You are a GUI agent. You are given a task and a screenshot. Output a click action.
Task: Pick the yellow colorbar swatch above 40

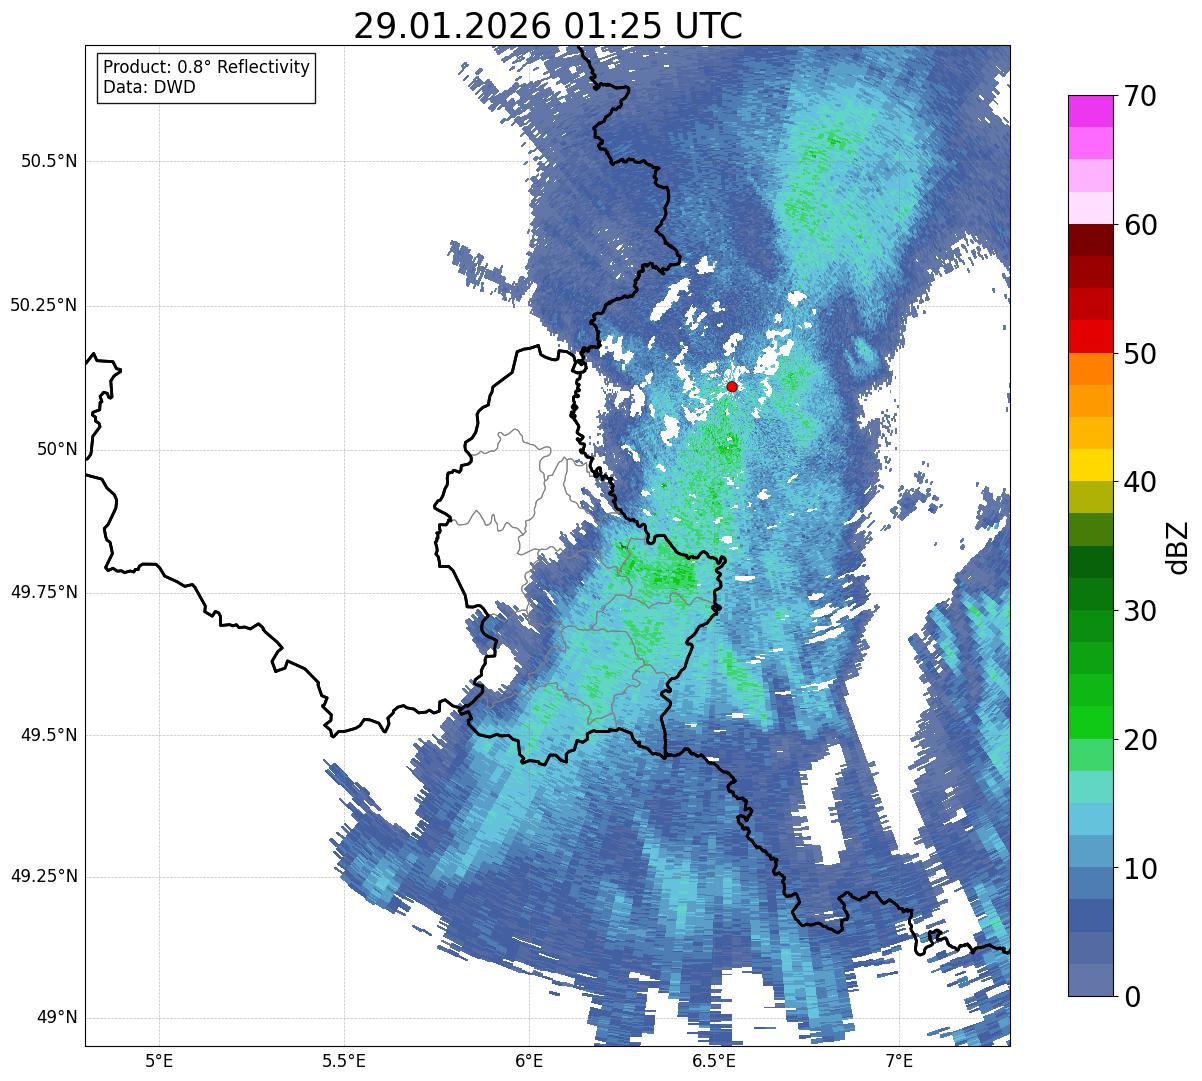point(1091,466)
